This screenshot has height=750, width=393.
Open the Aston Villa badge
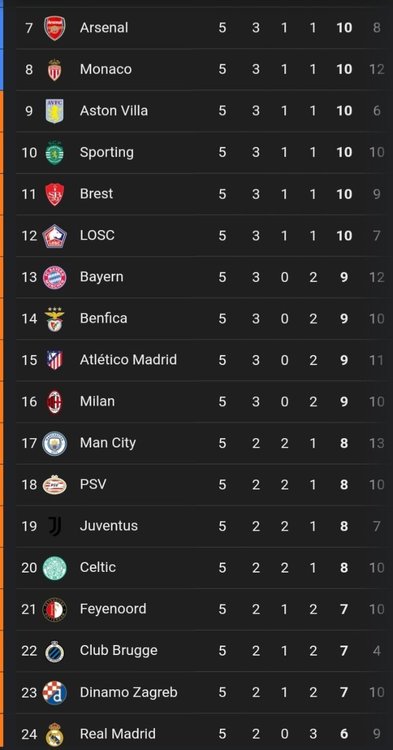click(55, 111)
